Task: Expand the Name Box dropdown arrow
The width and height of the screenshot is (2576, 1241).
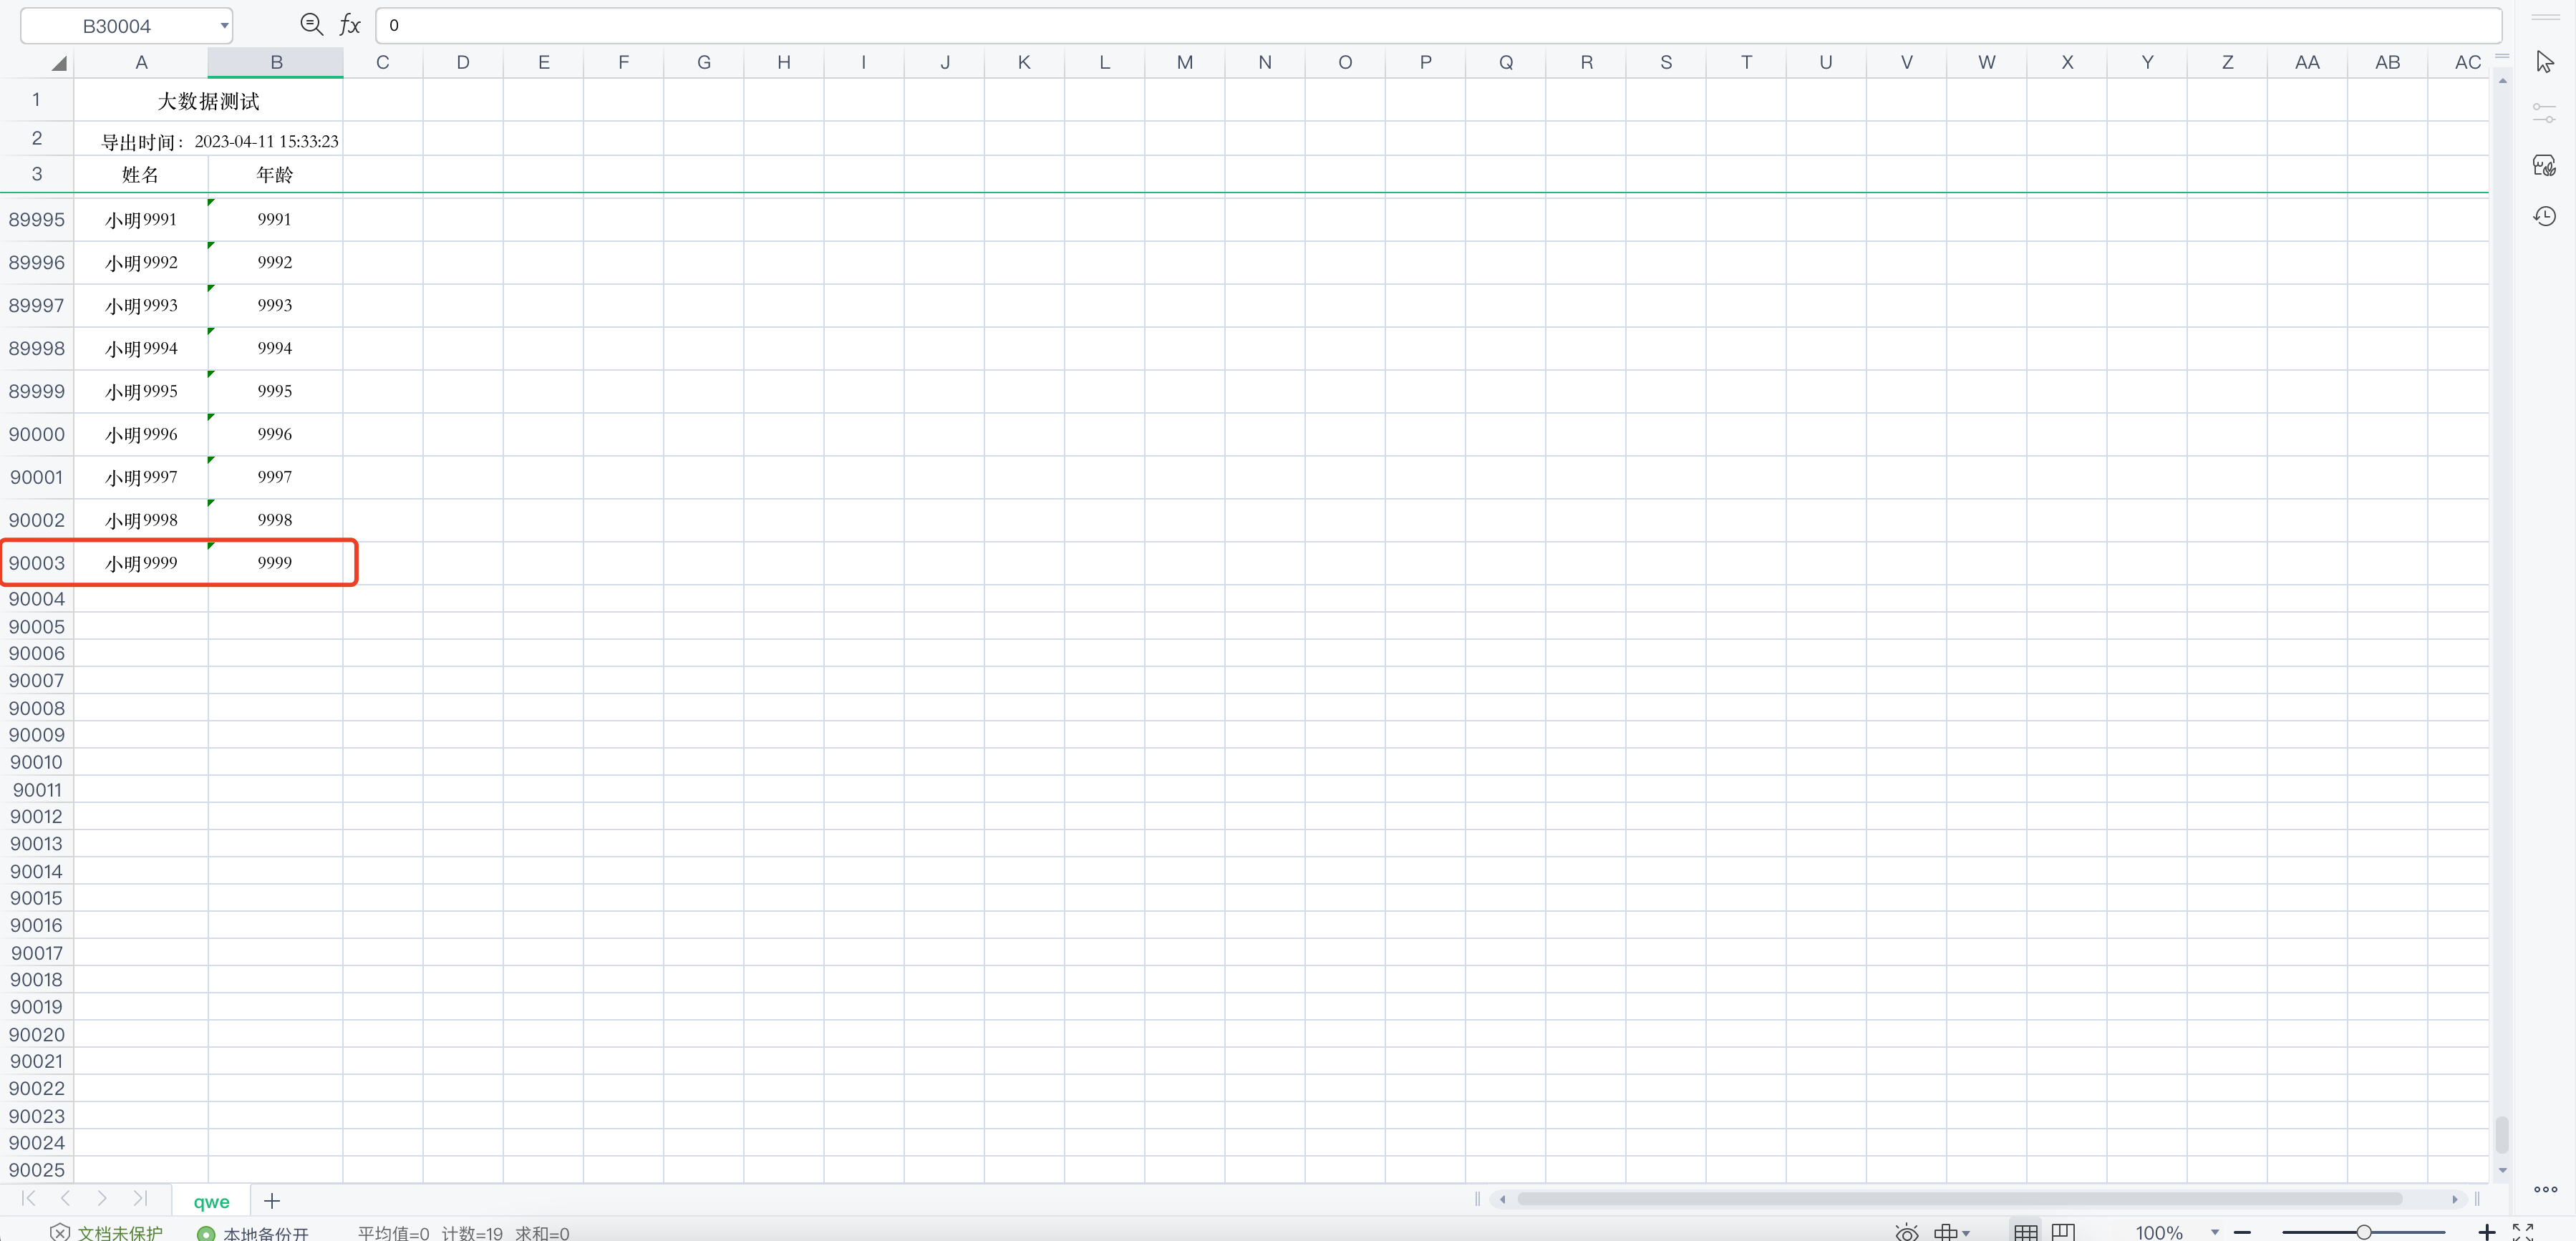Action: (x=224, y=26)
